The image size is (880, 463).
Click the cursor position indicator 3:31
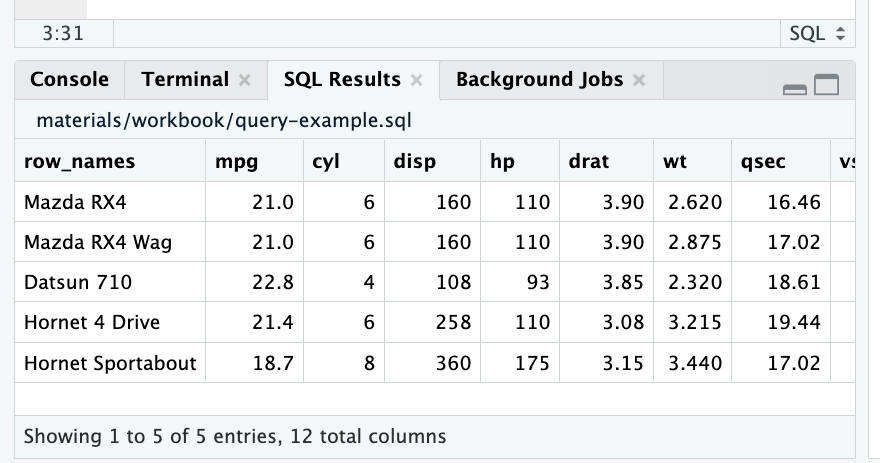click(x=63, y=33)
